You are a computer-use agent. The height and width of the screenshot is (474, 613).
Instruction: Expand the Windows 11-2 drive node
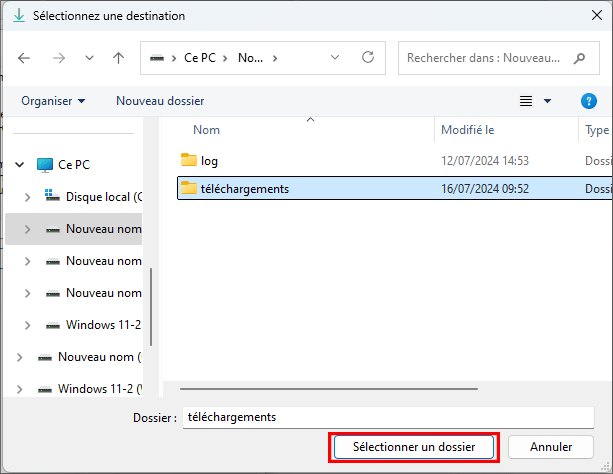point(28,325)
